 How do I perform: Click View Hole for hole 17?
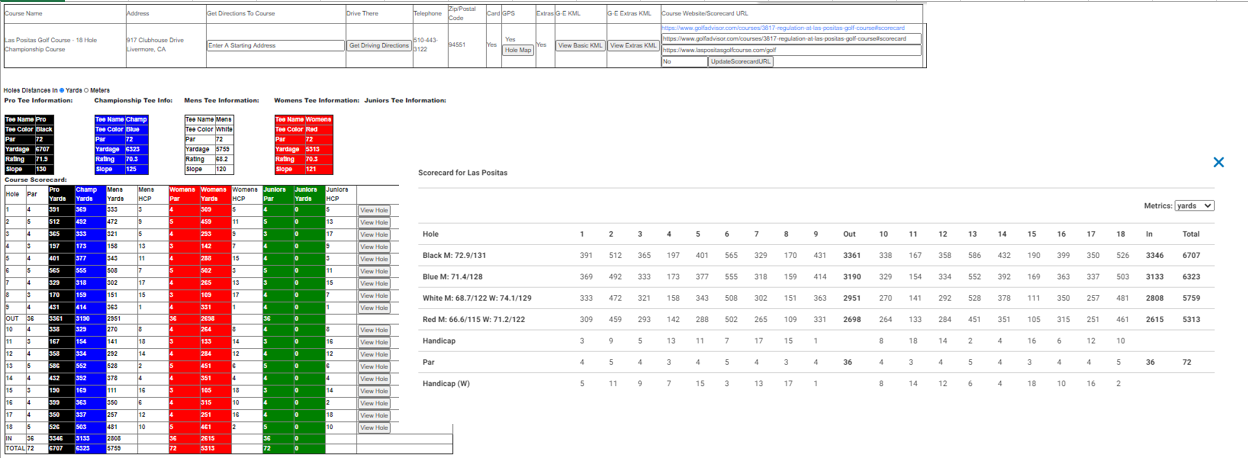pos(374,415)
